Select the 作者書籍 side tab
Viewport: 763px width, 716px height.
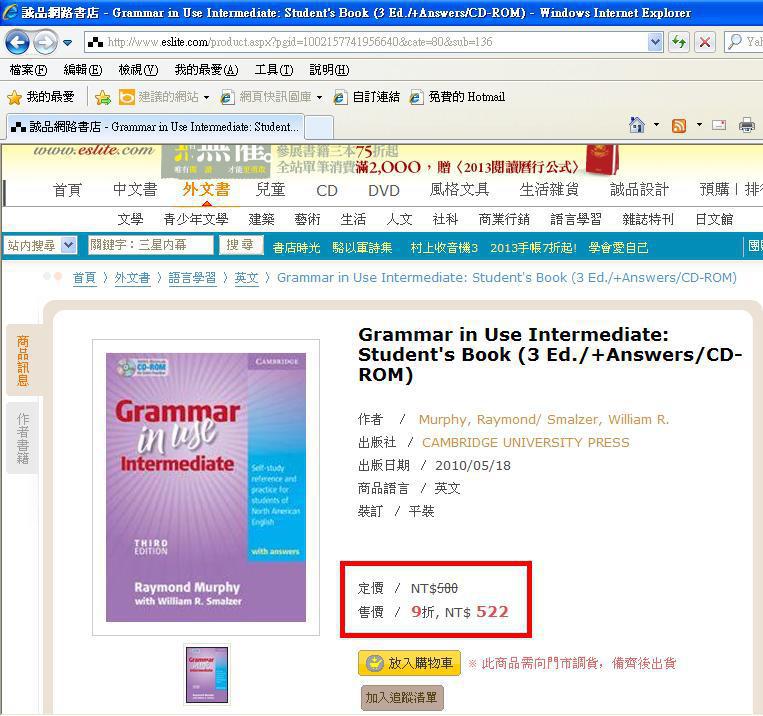point(23,438)
